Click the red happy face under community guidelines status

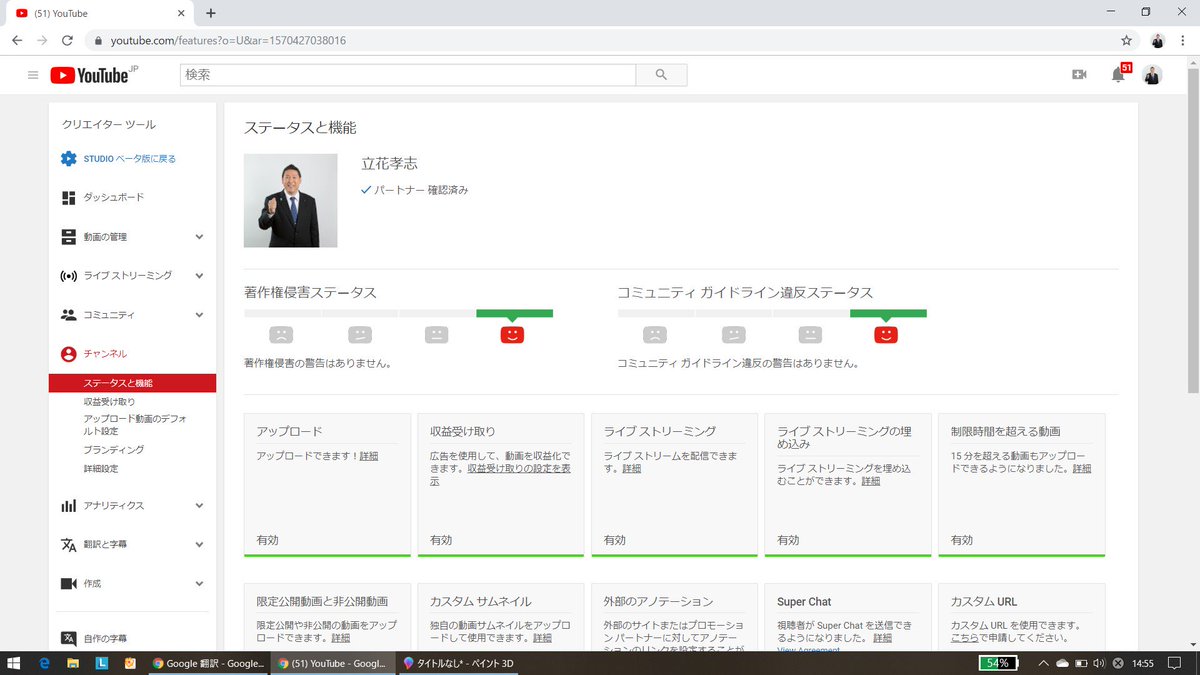pyautogui.click(x=885, y=335)
